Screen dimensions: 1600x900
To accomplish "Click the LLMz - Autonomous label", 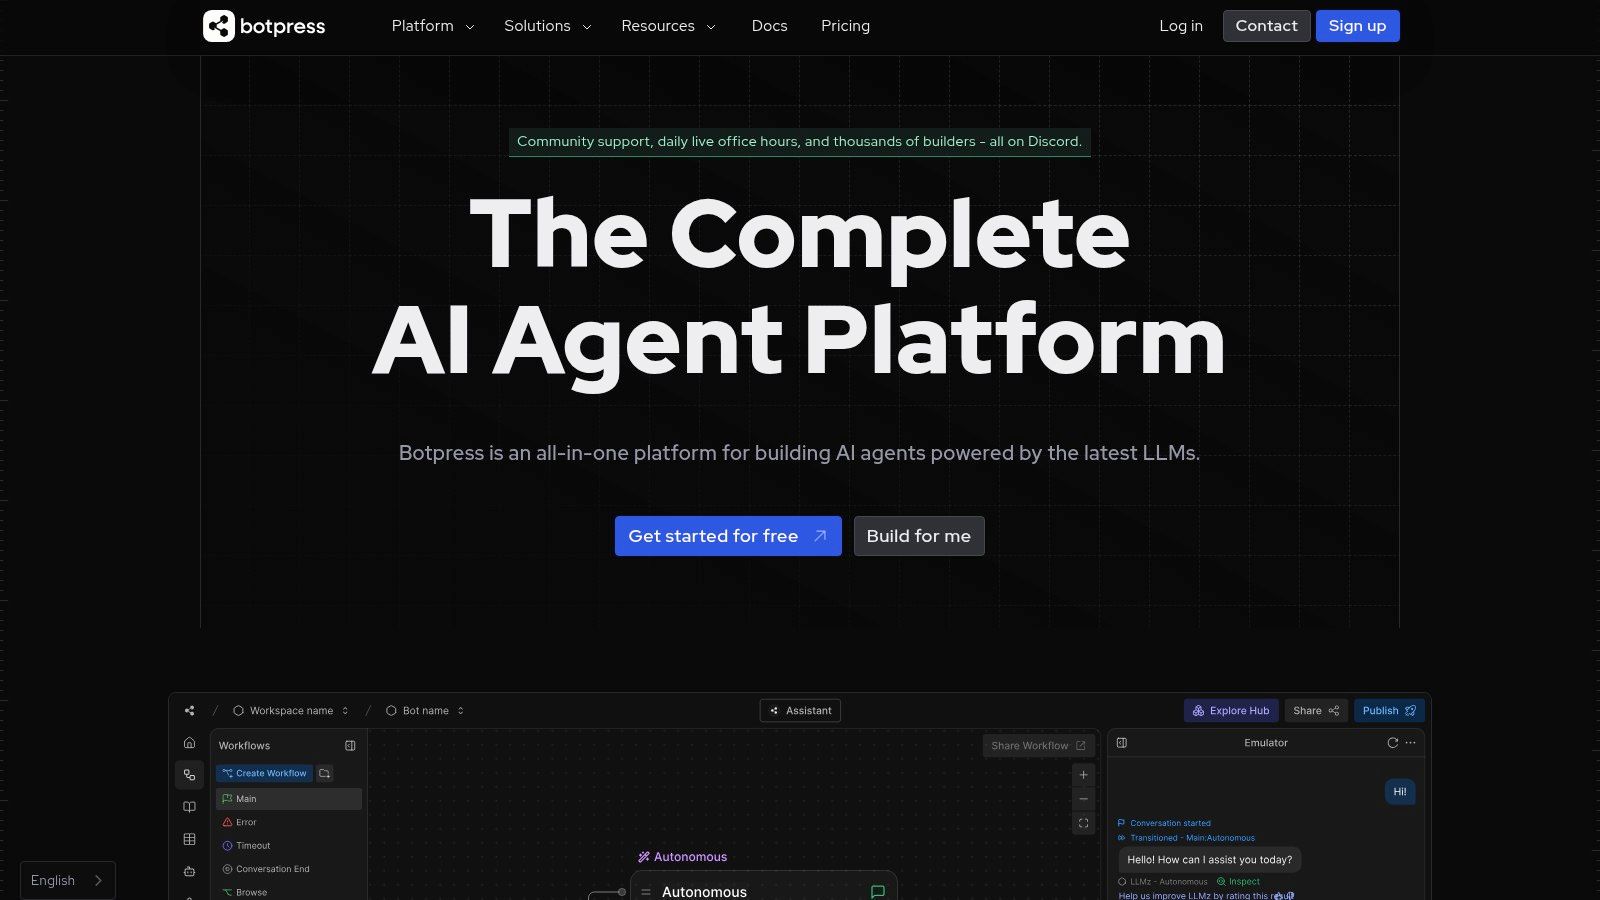I will coord(1163,882).
